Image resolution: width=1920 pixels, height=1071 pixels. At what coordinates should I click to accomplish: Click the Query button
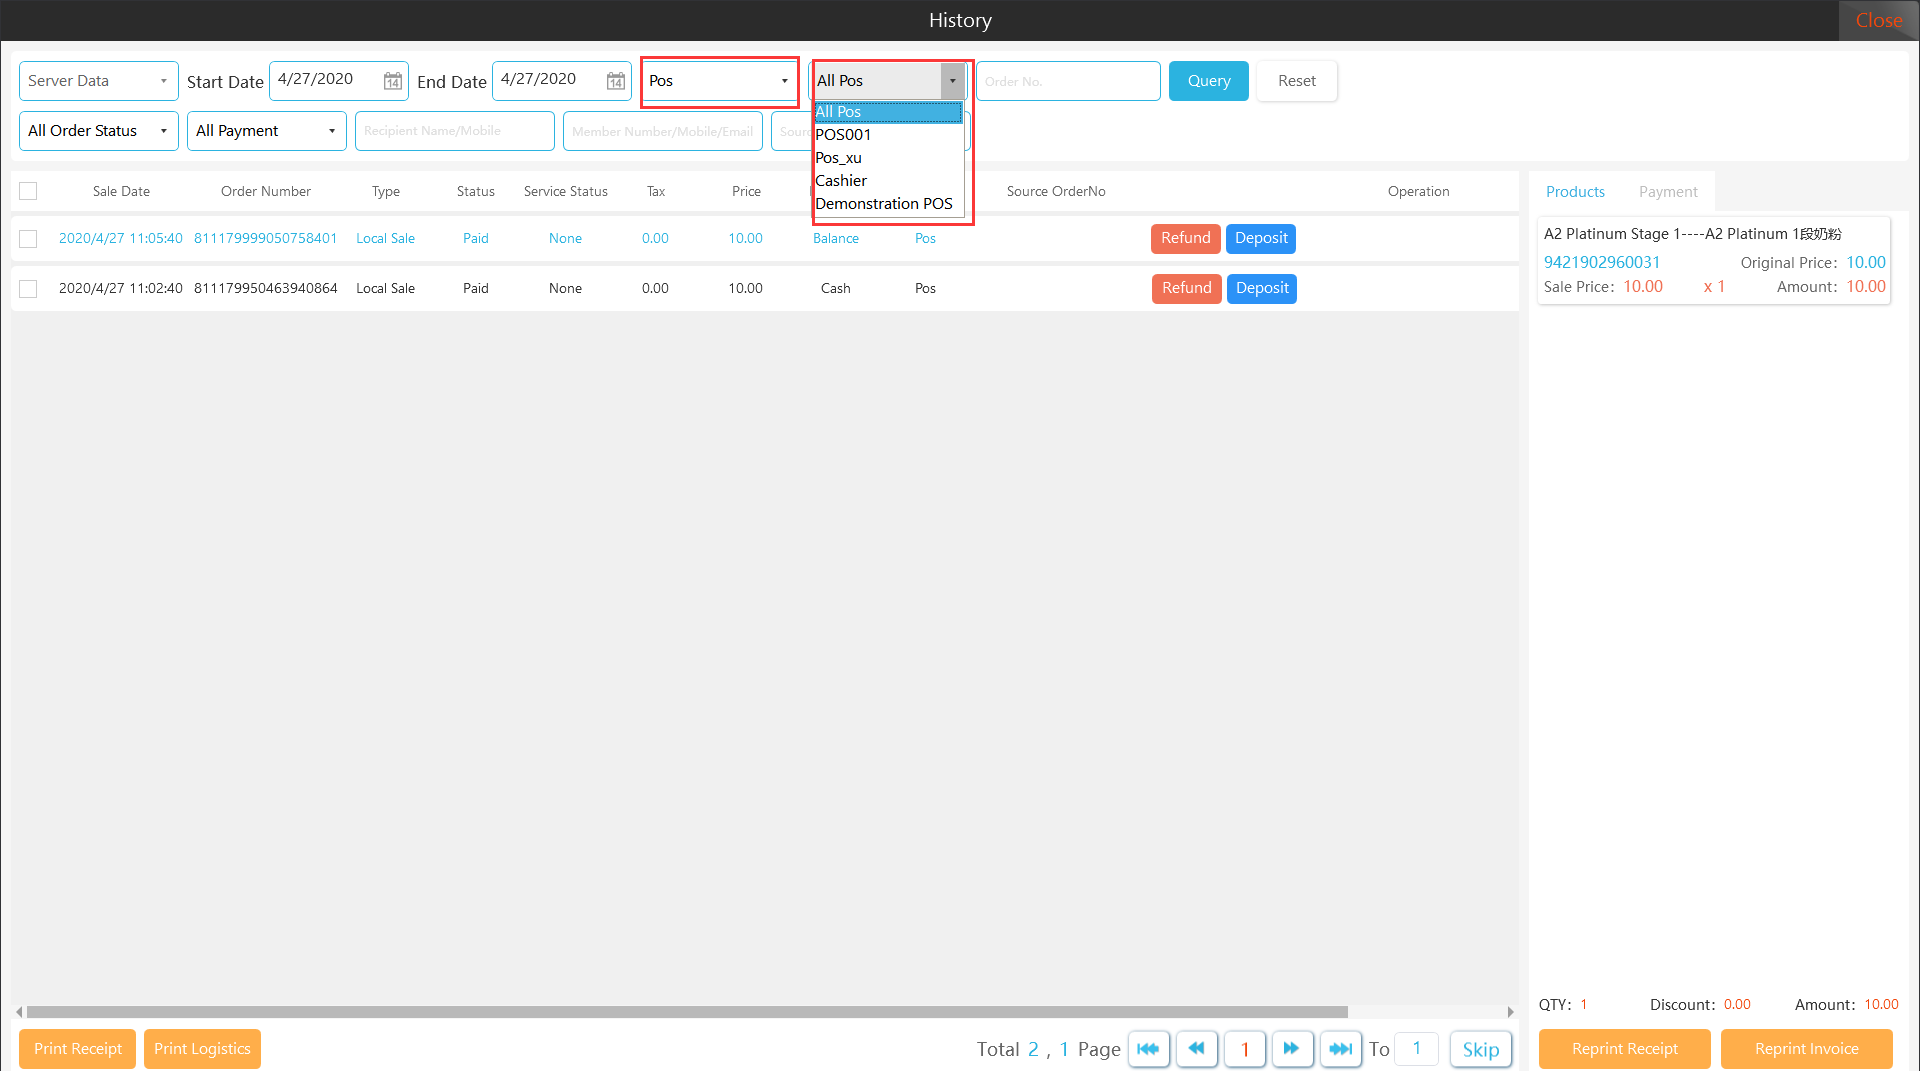coord(1208,81)
